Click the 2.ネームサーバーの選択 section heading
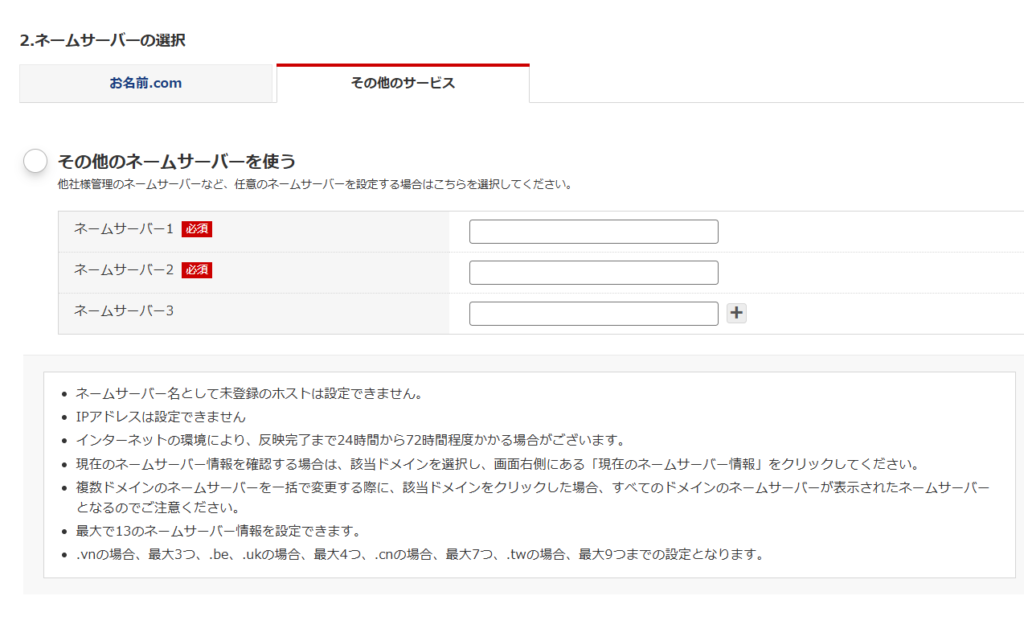Viewport: 1024px width, 637px height. 102,41
